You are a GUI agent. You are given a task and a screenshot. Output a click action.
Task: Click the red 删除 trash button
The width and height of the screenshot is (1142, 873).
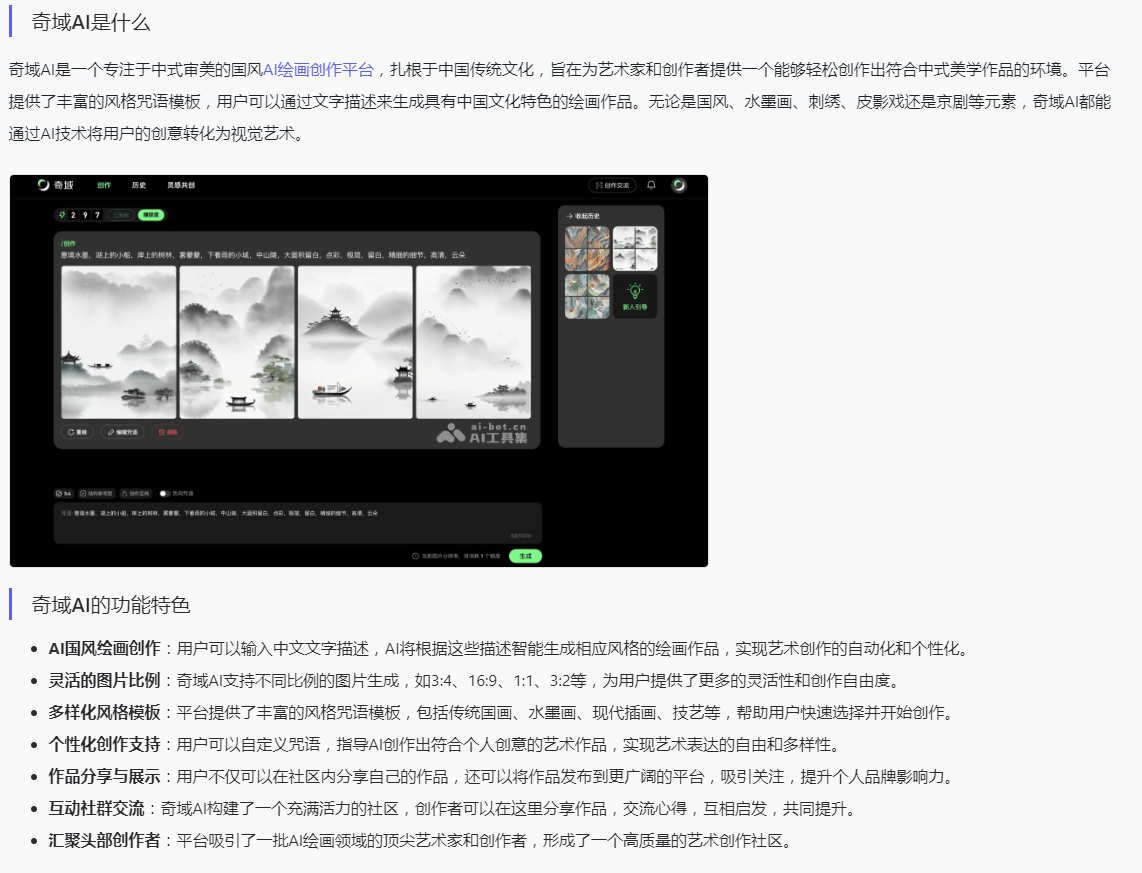[168, 432]
